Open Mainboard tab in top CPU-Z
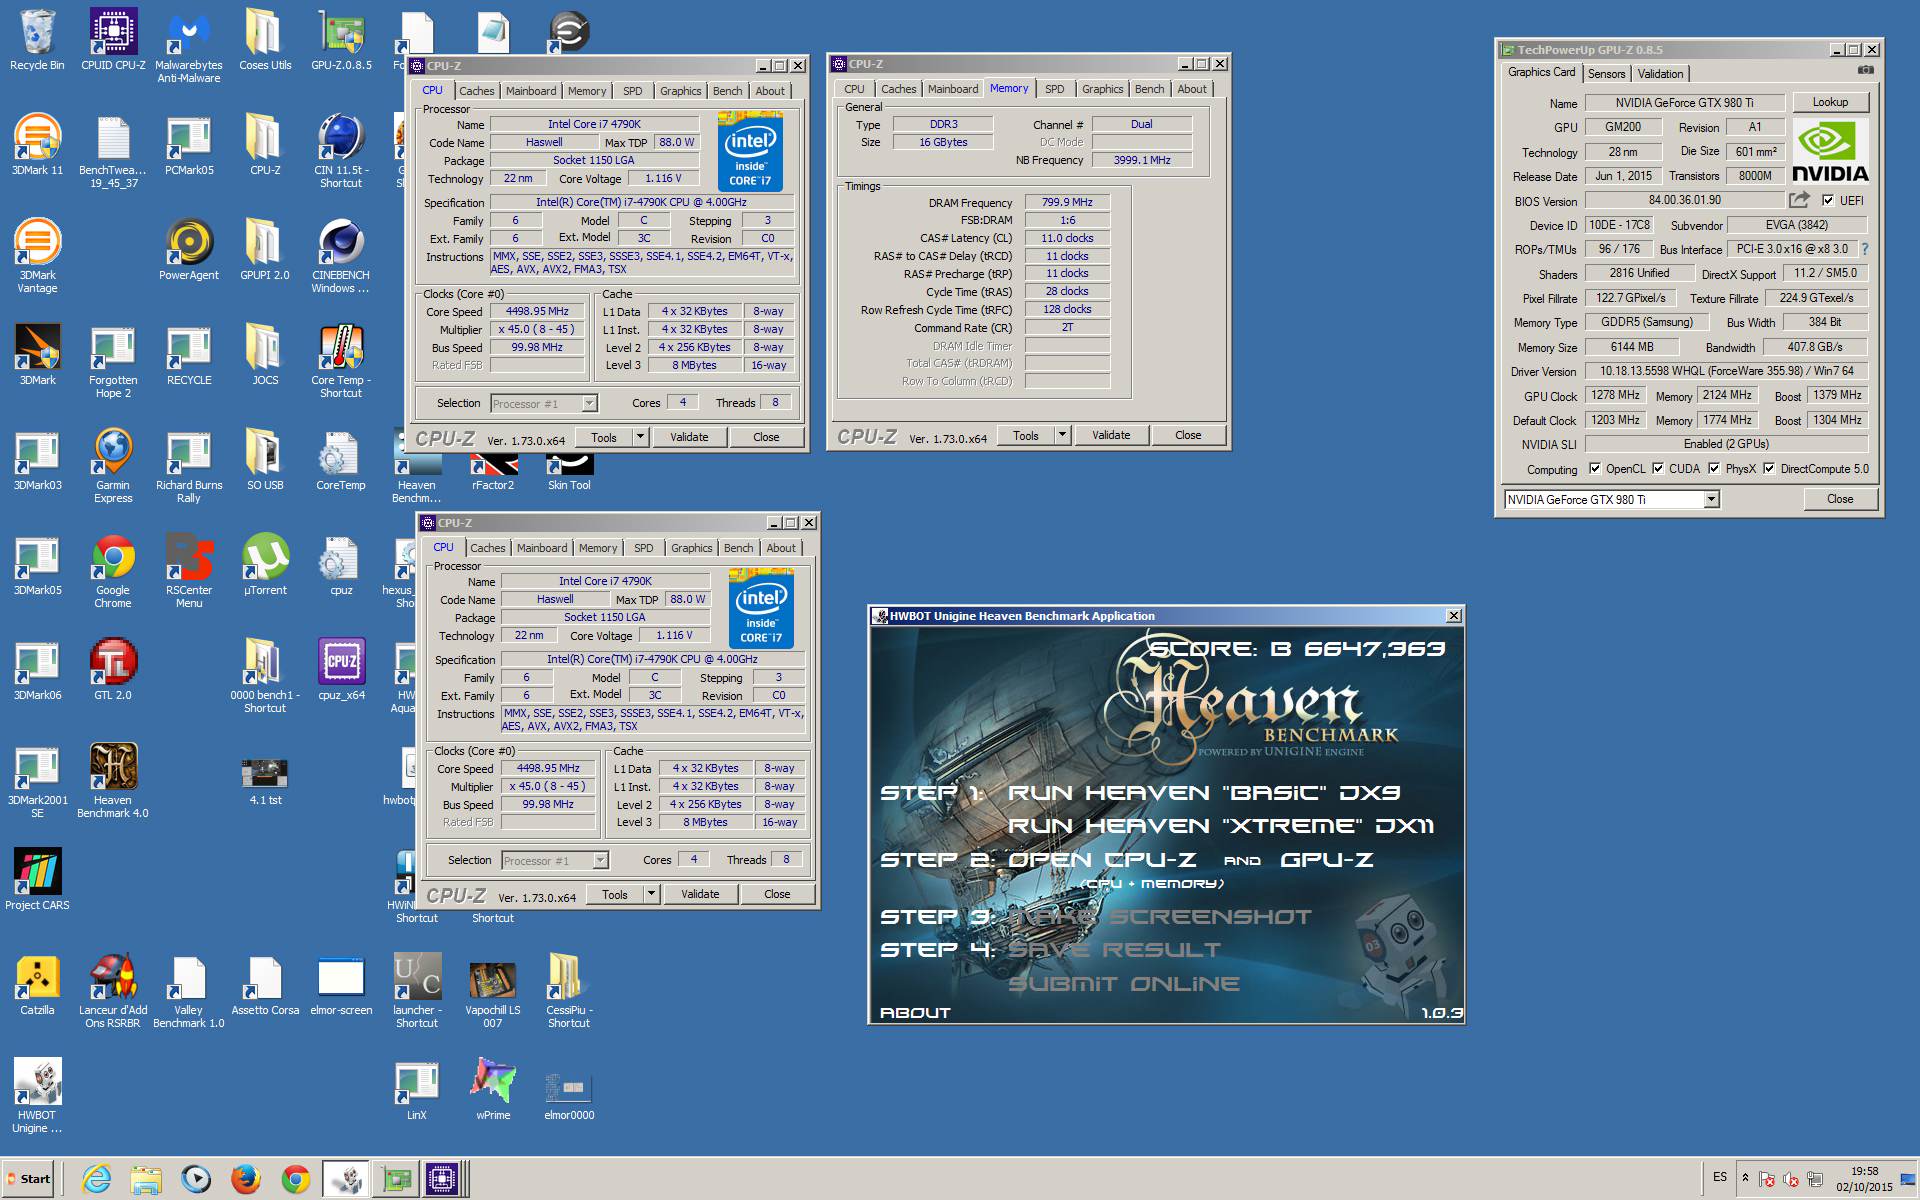Screen dimensions: 1920x1200 531,91
